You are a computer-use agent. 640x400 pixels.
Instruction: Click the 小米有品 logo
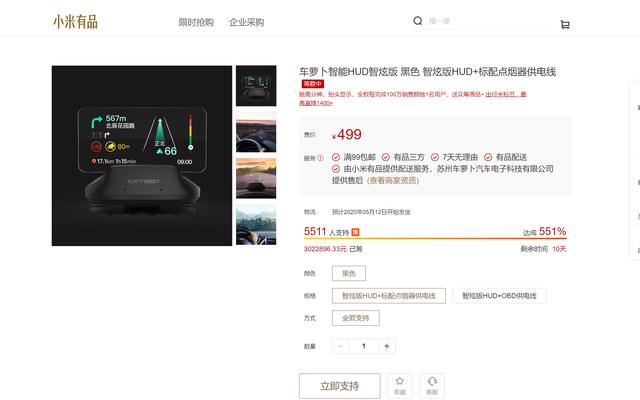tap(75, 21)
